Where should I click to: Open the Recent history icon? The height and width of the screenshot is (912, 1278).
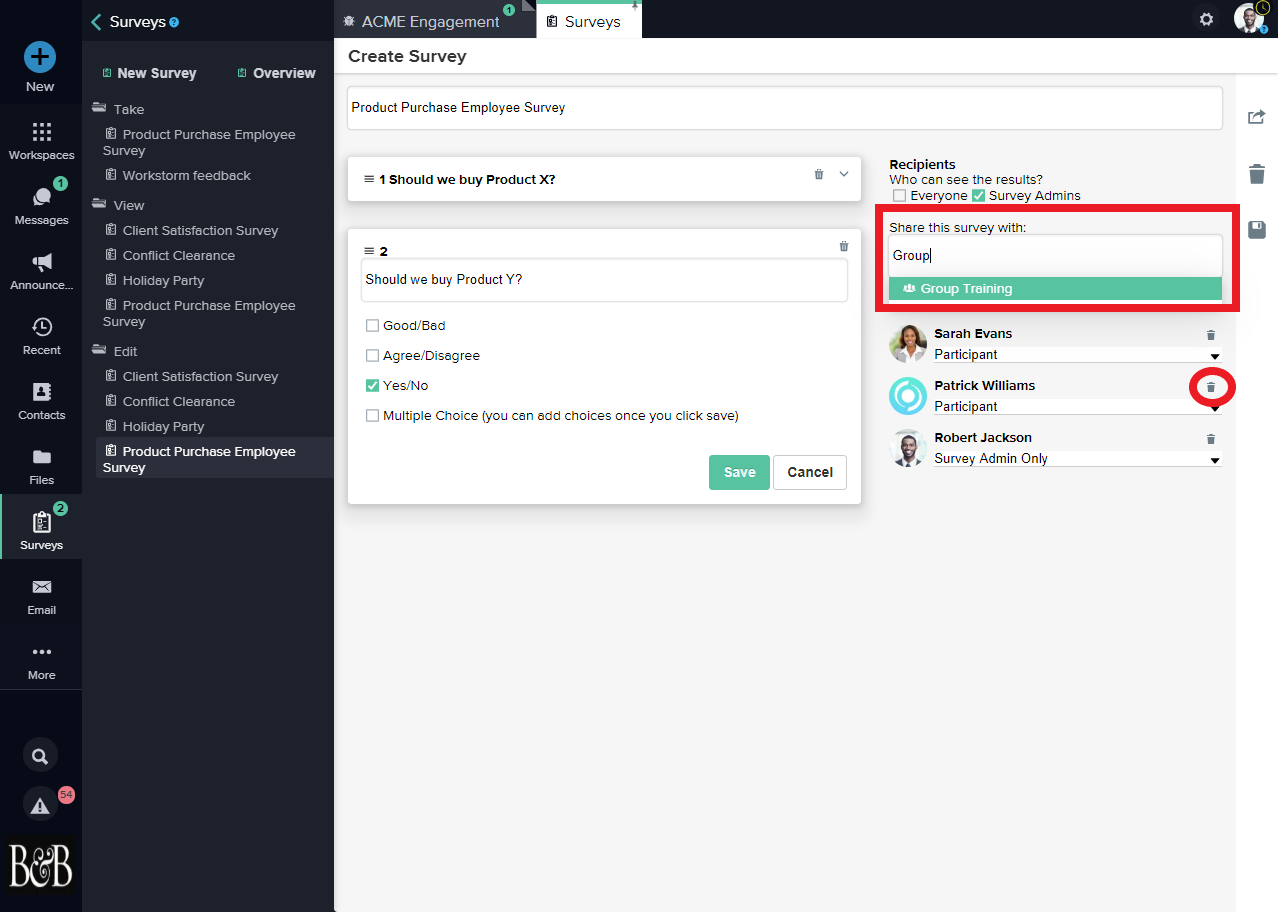41,327
